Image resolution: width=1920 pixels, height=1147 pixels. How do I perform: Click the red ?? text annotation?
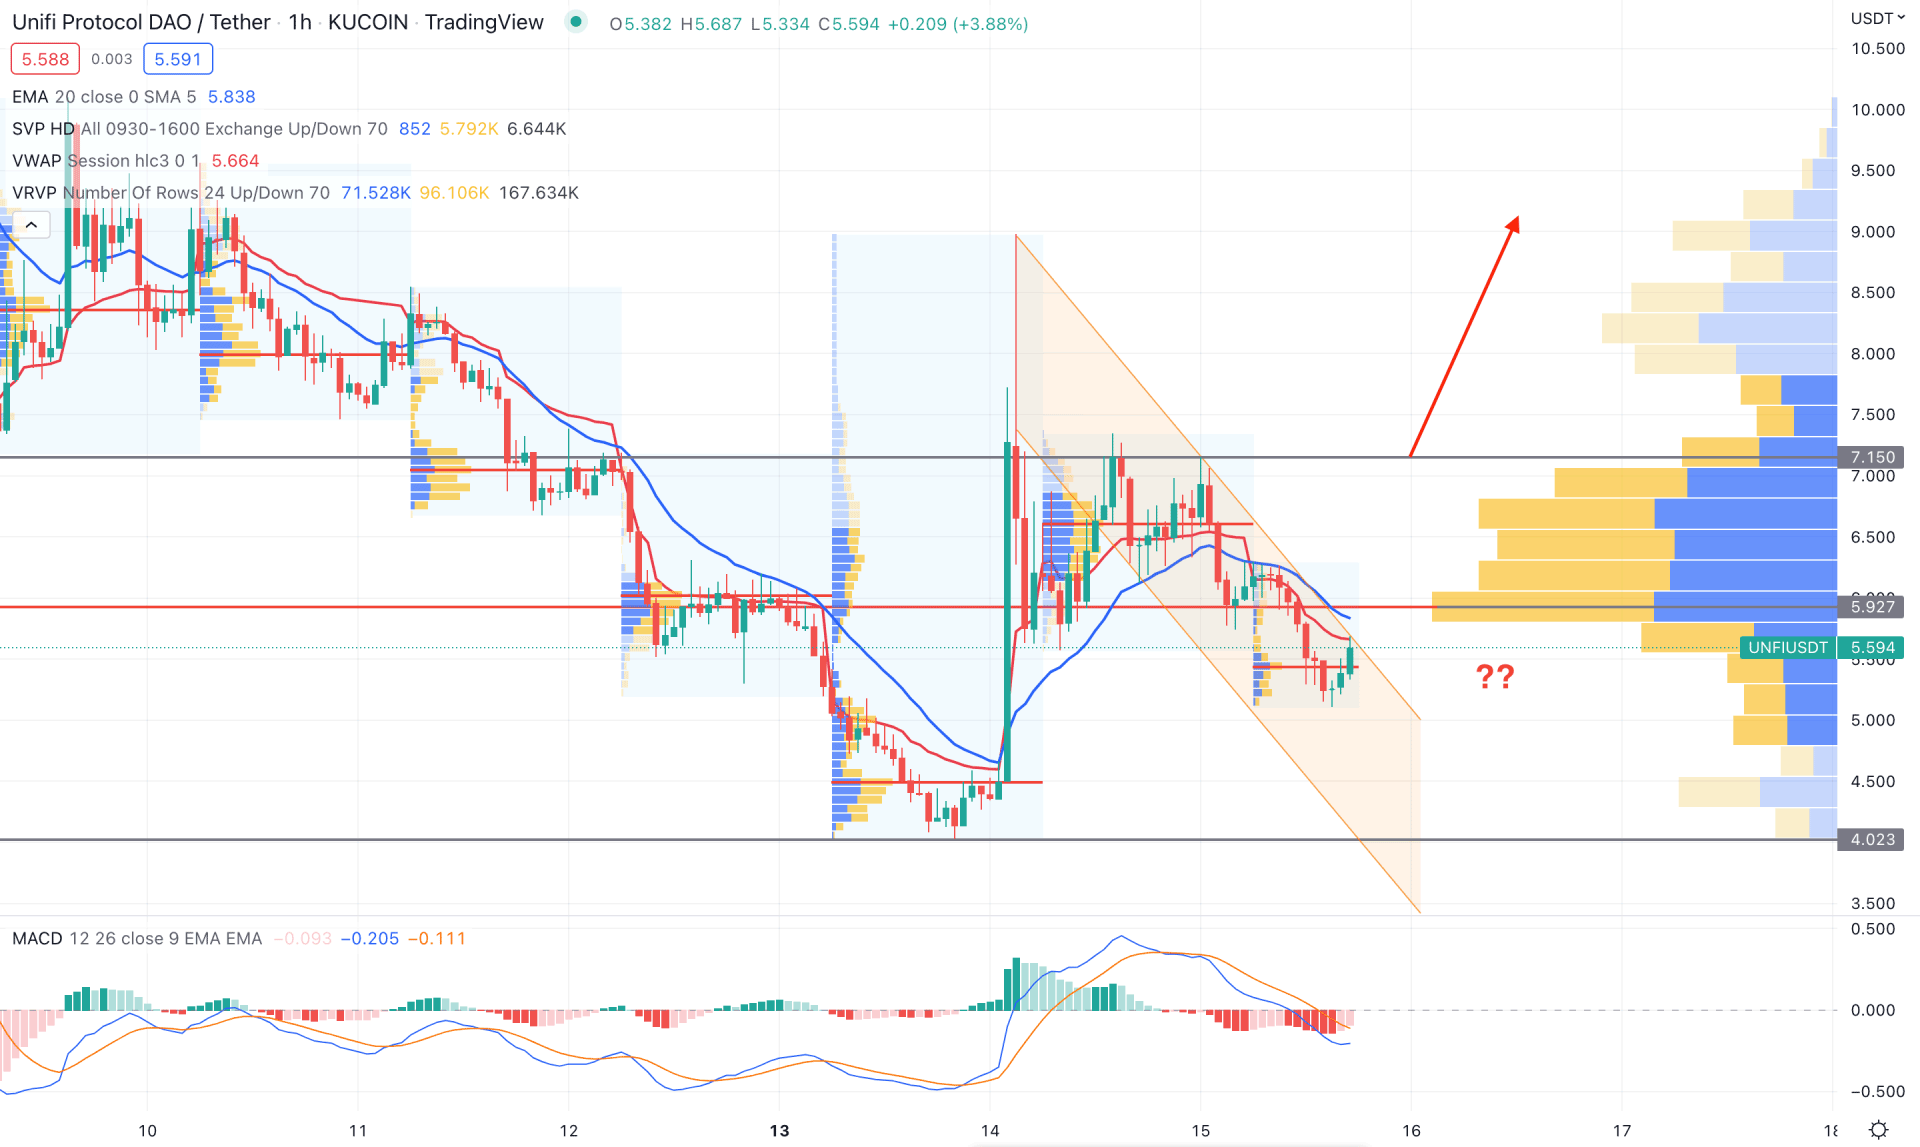tap(1495, 677)
